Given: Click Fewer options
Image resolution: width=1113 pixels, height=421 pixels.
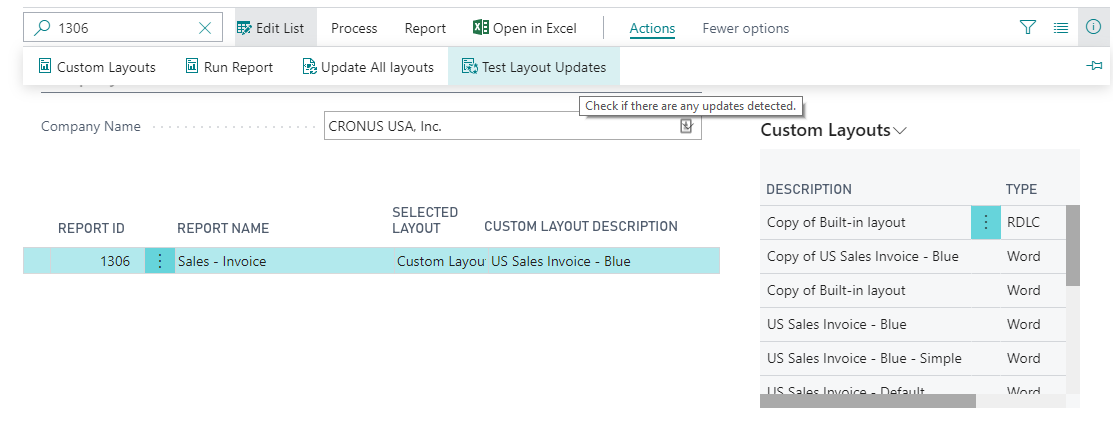Looking at the screenshot, I should tap(745, 28).
